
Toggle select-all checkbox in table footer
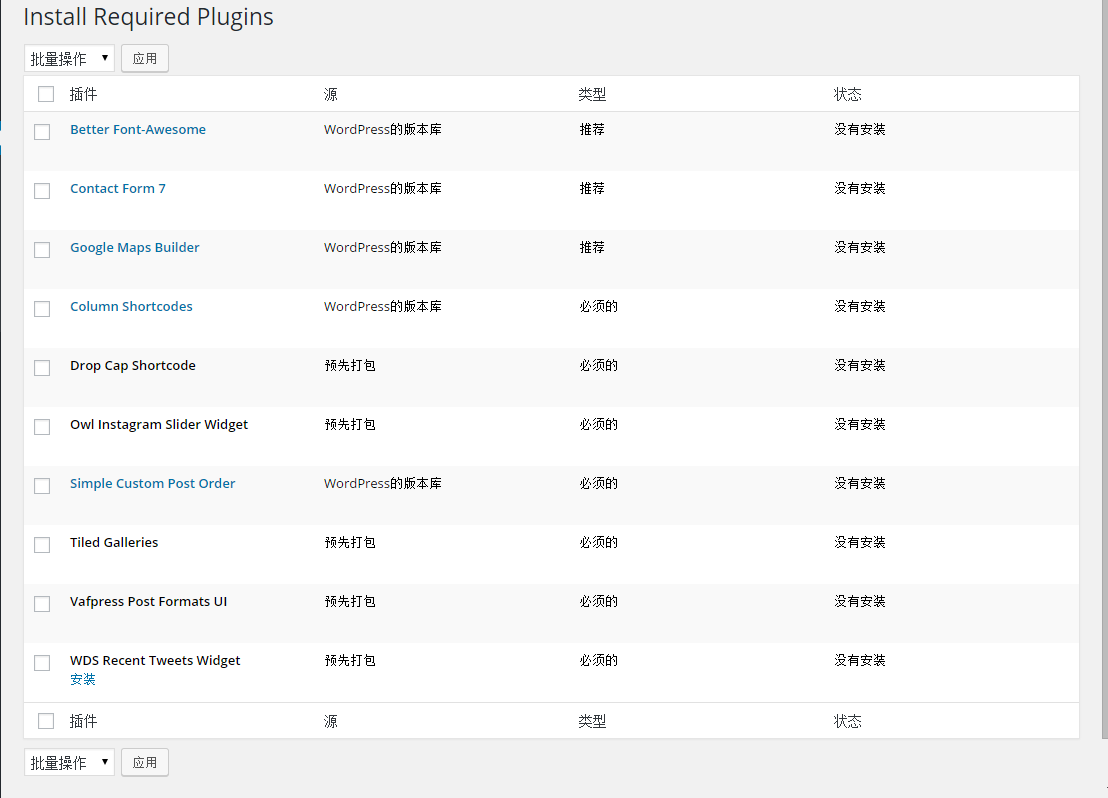pyautogui.click(x=46, y=721)
